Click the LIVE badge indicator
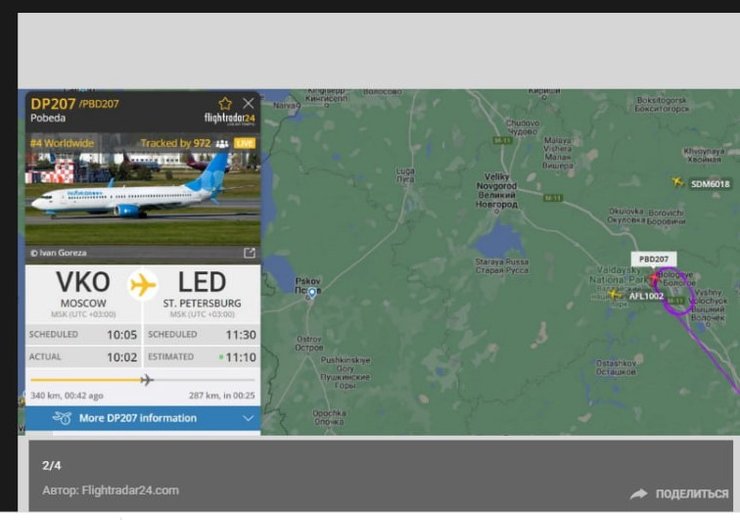This screenshot has height=520, width=740. coord(244,143)
